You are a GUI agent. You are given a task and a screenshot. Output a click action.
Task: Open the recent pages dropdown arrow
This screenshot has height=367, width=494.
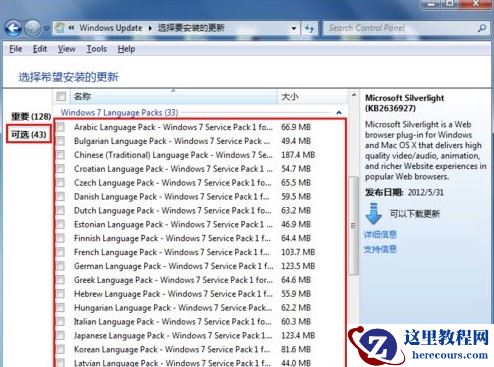46,29
